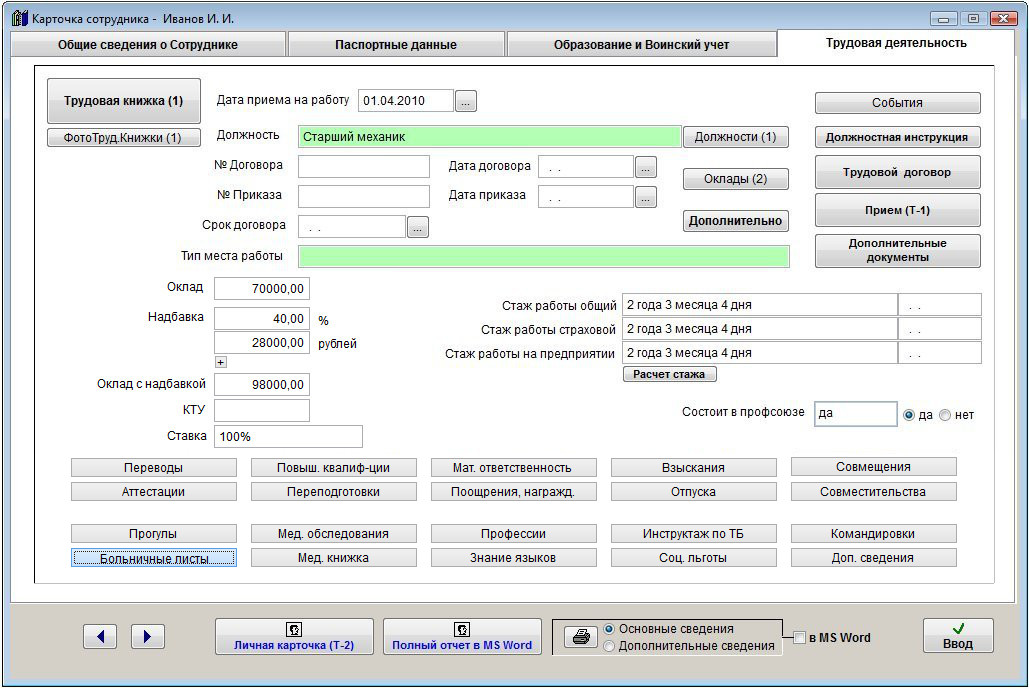Open Полный отчет в MS Word
Viewport: 1029px width, 689px height.
point(462,637)
